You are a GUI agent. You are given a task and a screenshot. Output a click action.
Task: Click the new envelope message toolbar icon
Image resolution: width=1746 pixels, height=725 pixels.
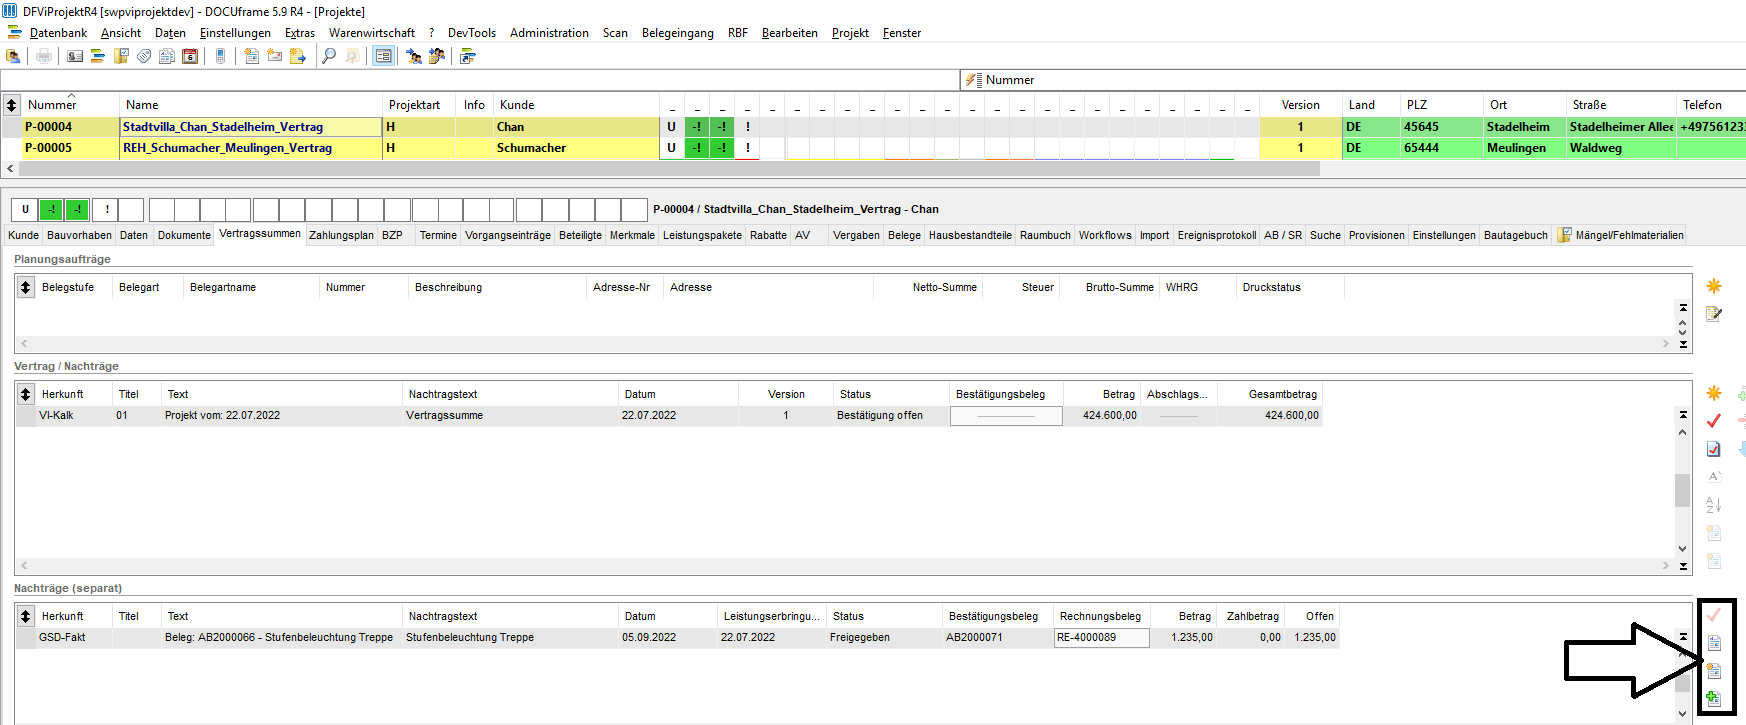tap(274, 57)
